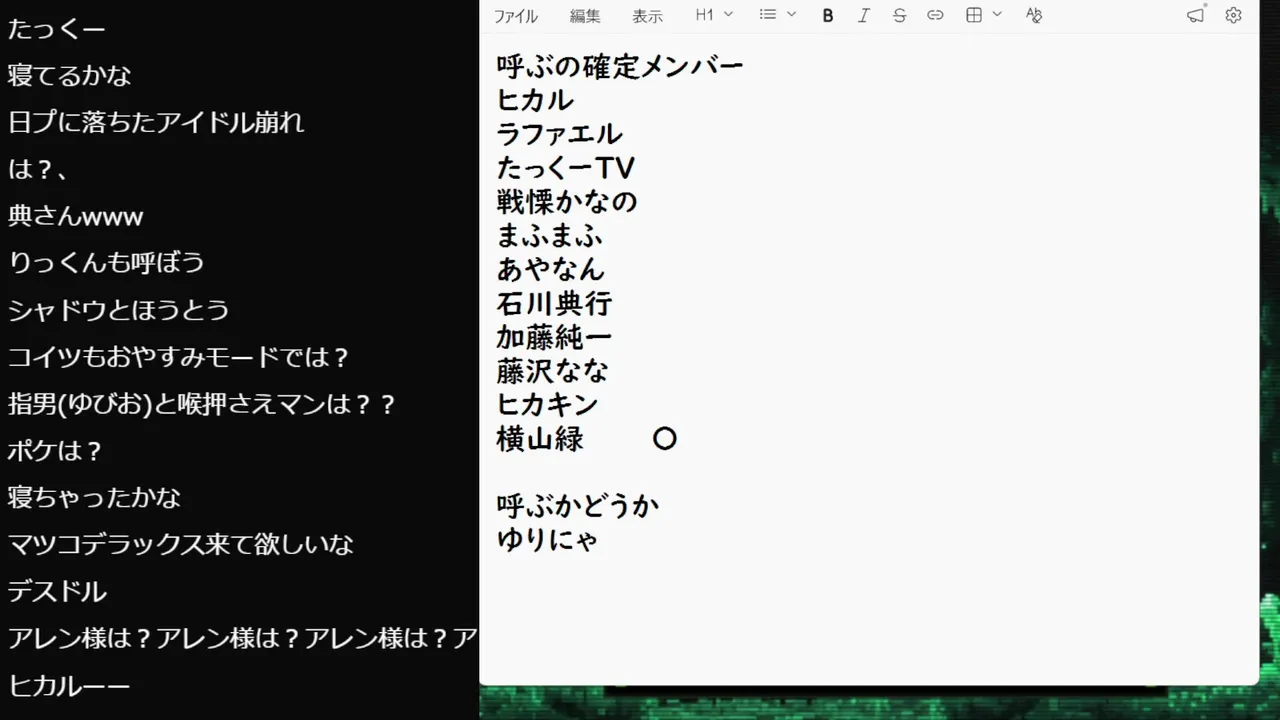Click the chat comment たっくー

tap(57, 29)
